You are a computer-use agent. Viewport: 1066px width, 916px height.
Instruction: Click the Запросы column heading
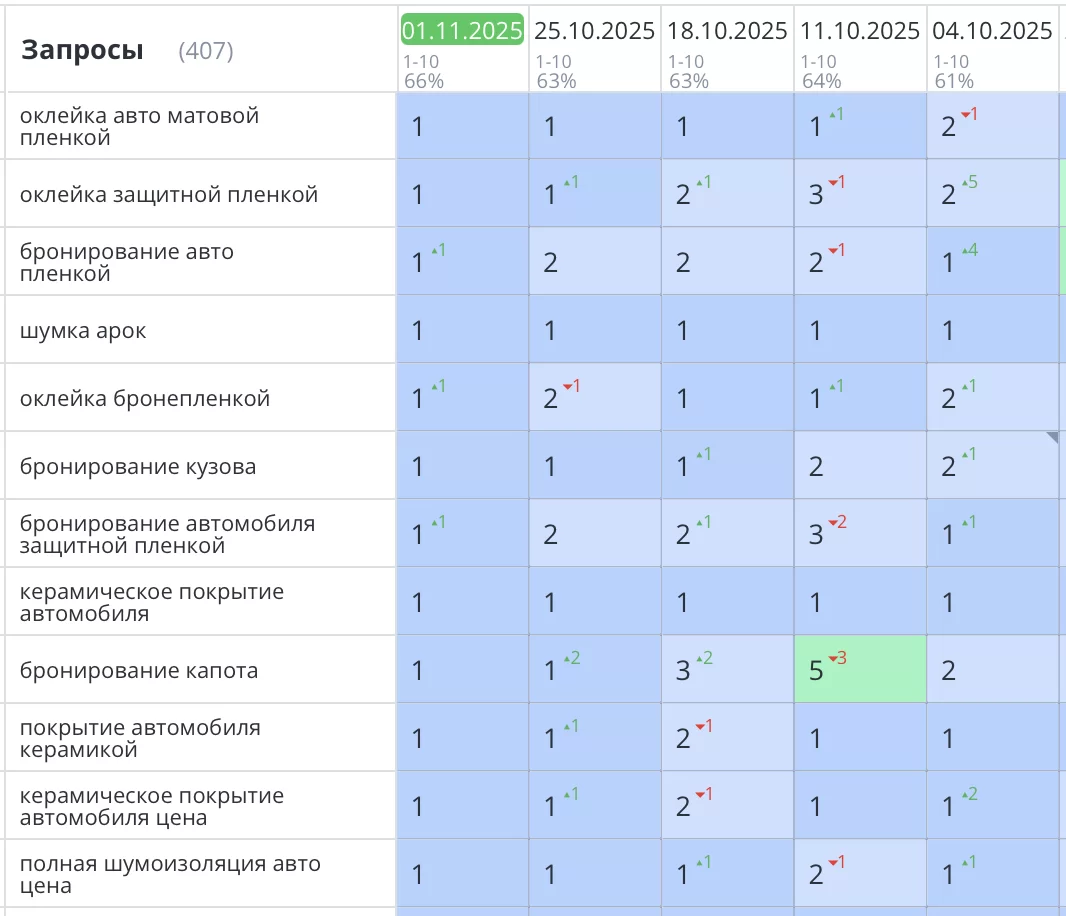click(x=82, y=50)
